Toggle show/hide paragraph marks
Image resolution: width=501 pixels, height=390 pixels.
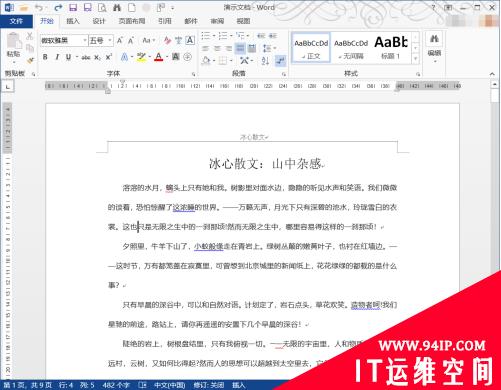280,61
